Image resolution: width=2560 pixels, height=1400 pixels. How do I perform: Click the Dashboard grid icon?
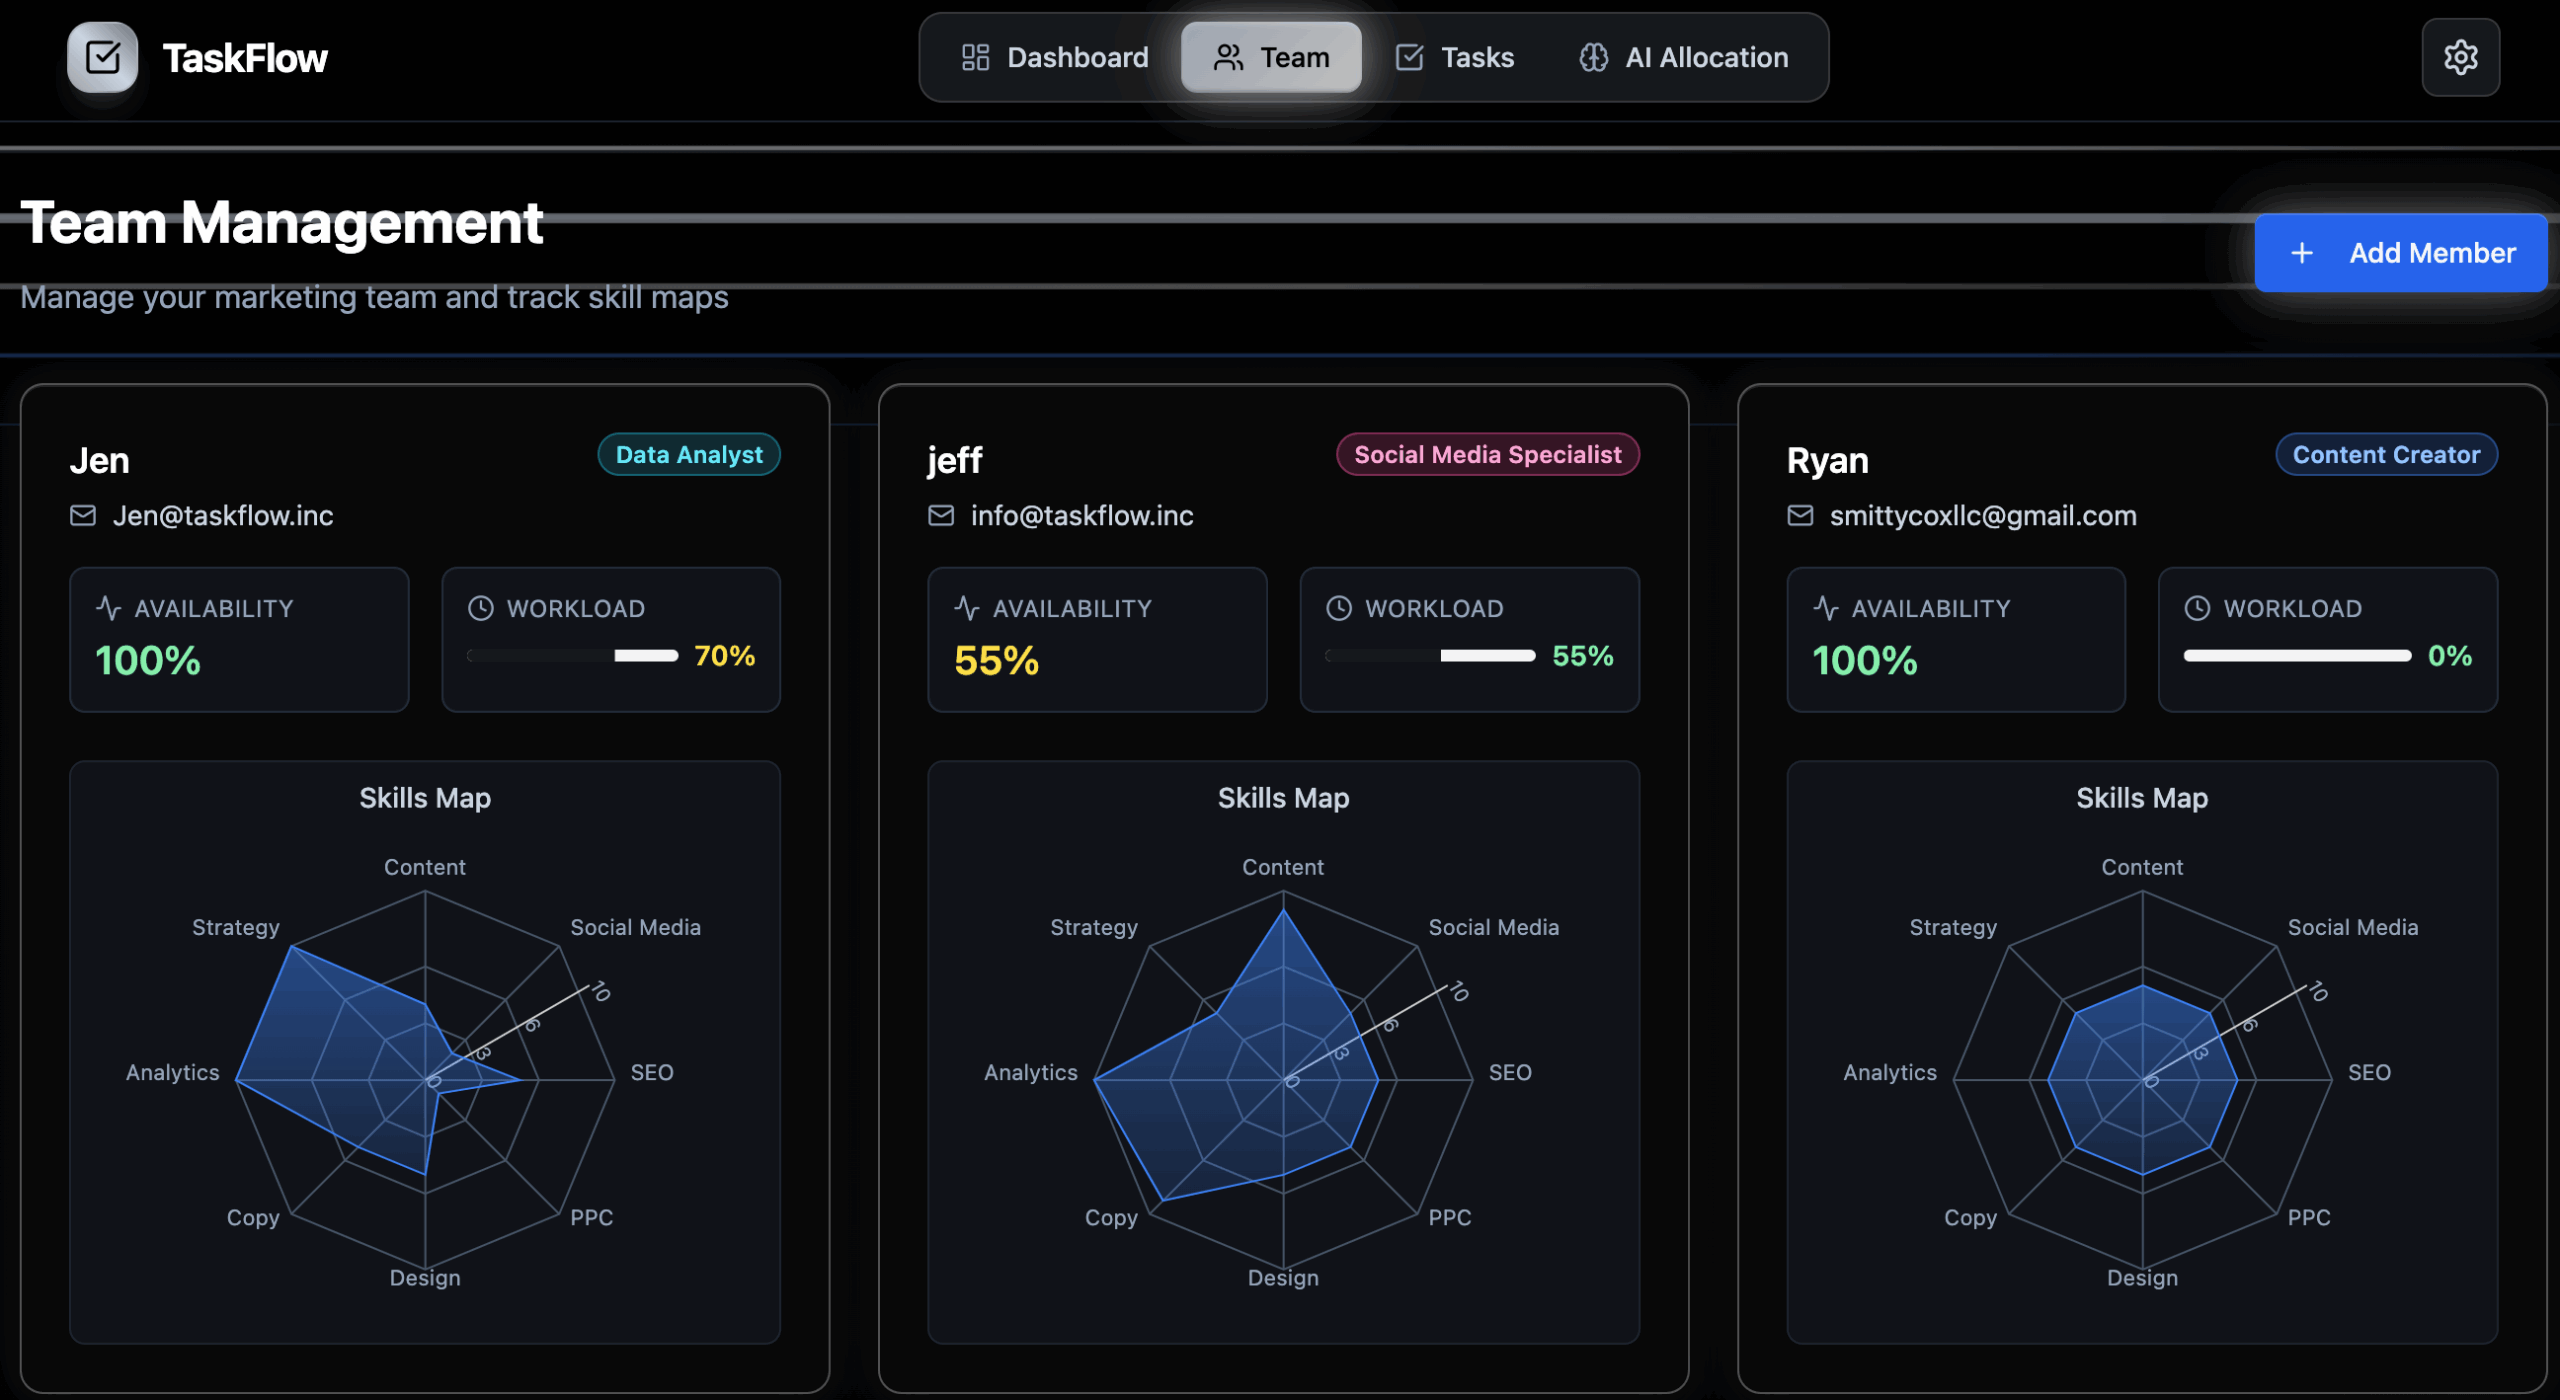(974, 57)
